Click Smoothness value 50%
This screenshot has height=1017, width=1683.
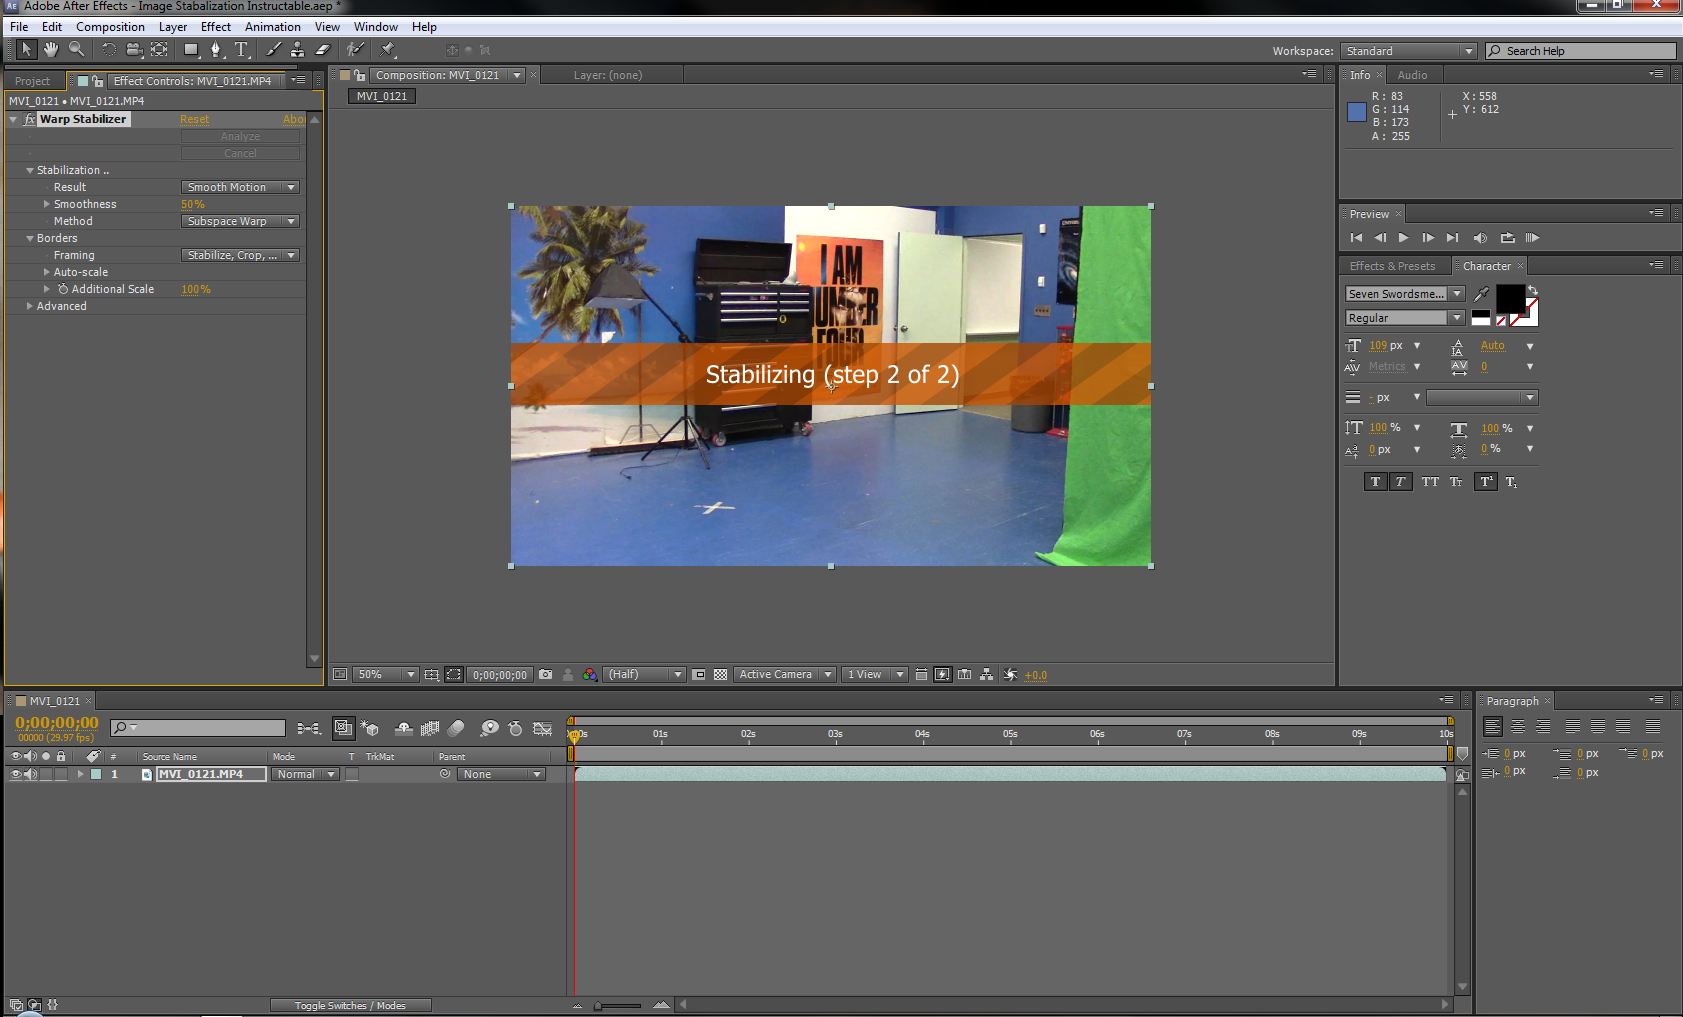tap(193, 204)
